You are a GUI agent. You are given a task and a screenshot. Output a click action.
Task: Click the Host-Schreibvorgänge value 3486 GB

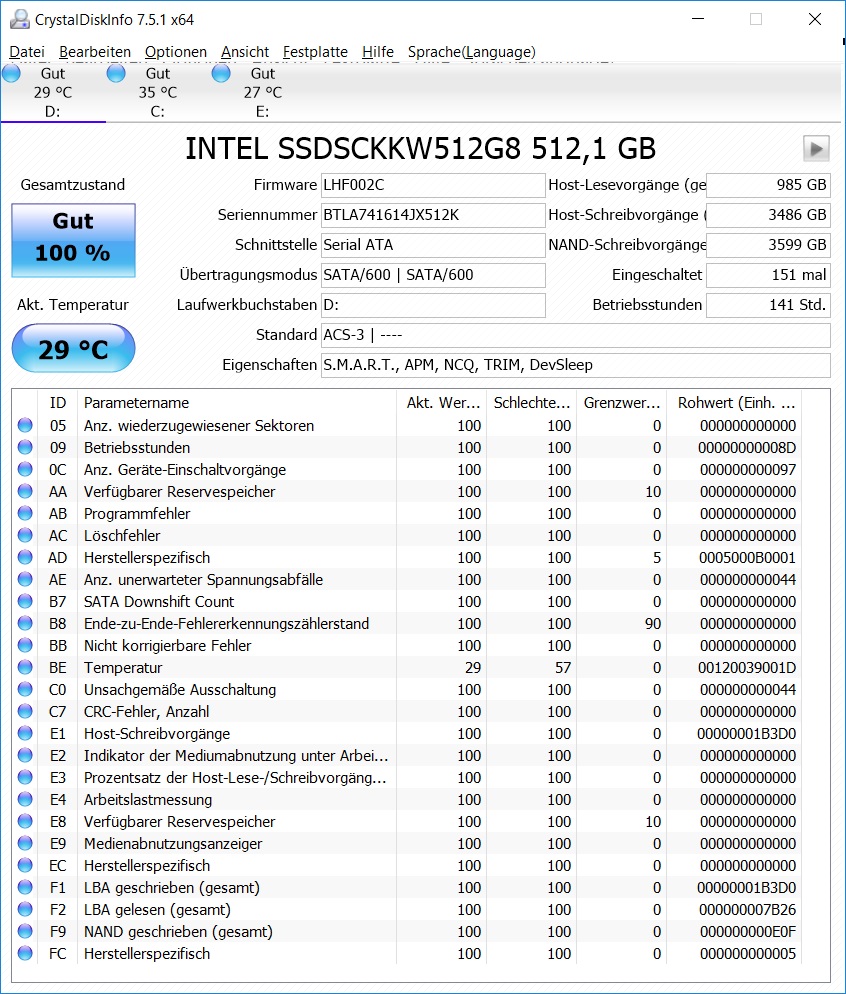click(768, 215)
